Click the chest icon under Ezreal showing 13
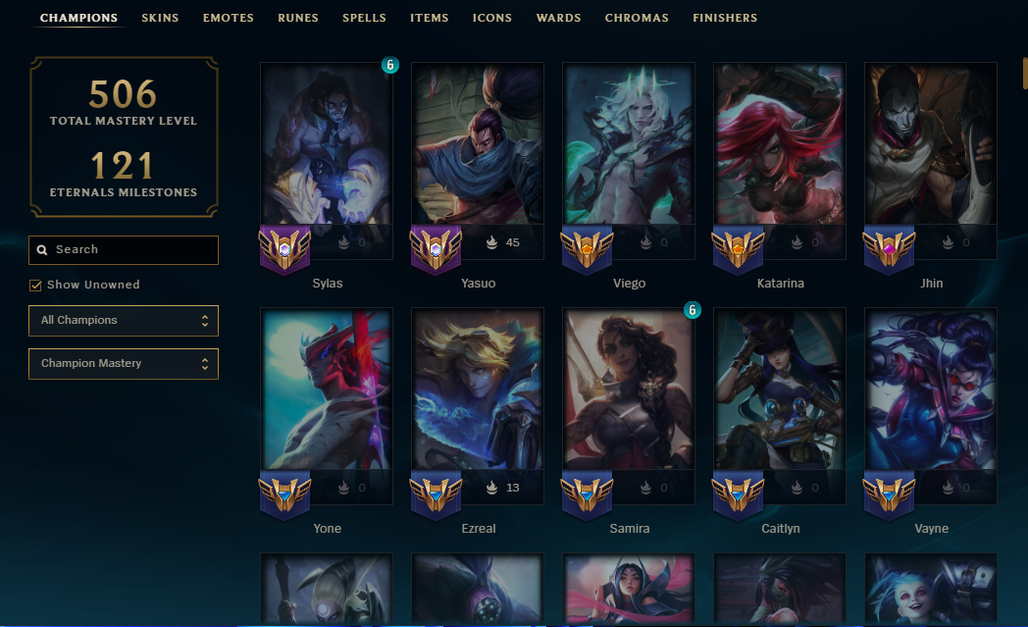 point(492,488)
